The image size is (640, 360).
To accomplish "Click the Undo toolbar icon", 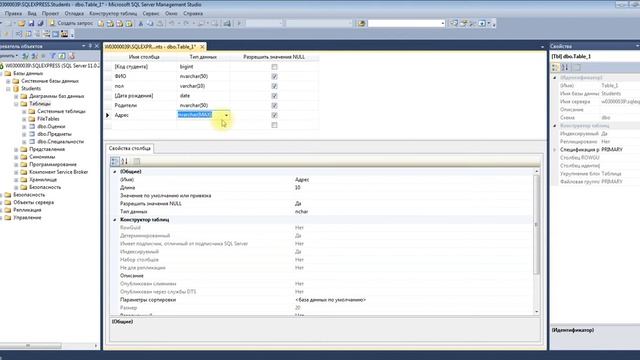I will (171, 23).
